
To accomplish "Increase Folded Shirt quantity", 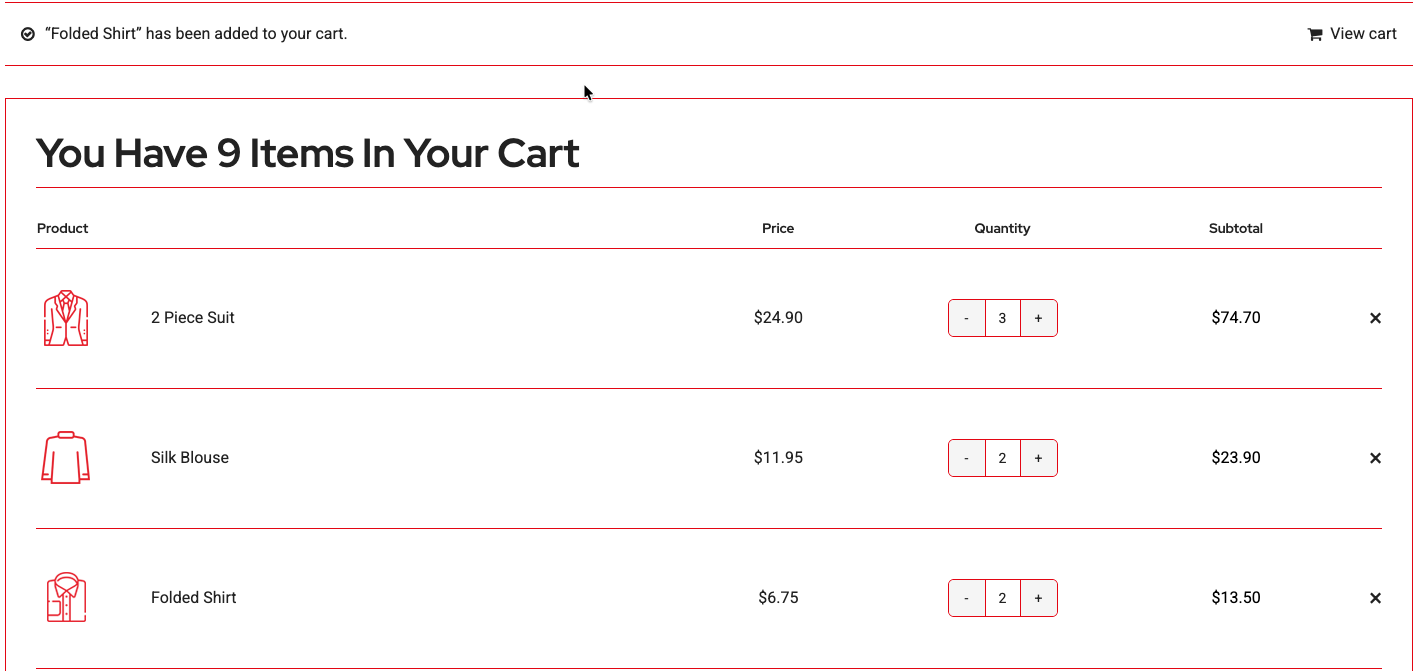I will [x=1038, y=598].
